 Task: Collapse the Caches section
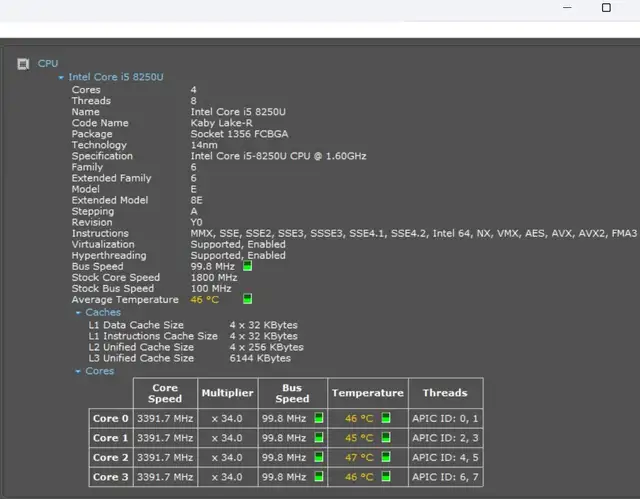pyautogui.click(x=78, y=313)
